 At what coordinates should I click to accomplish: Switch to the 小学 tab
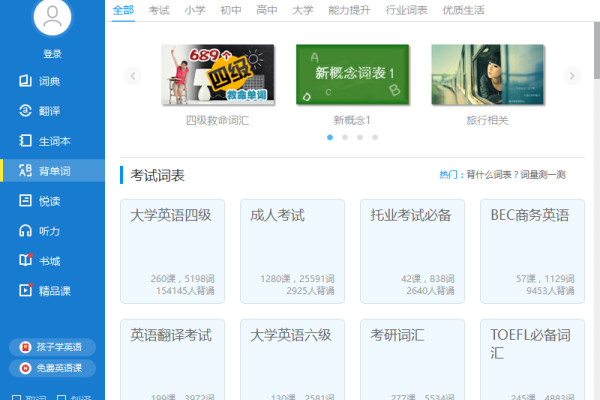pyautogui.click(x=195, y=10)
